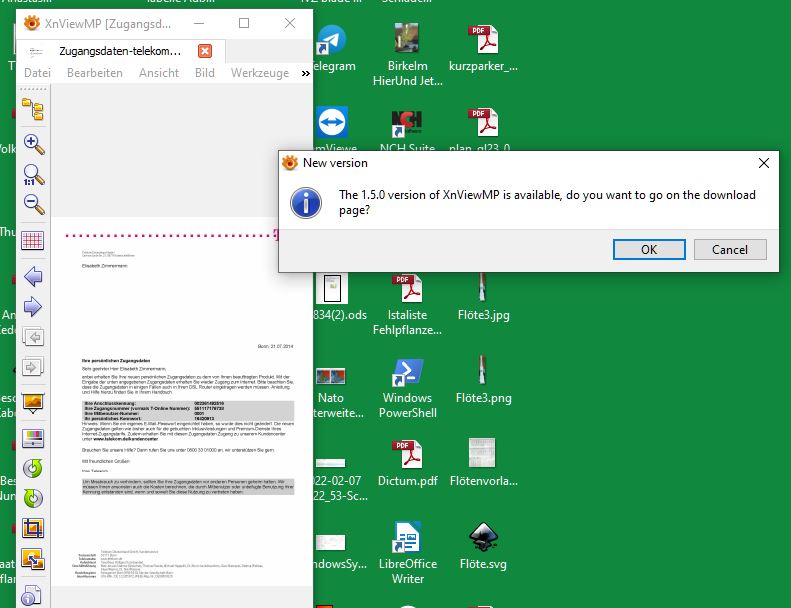Open the color adjustment icon in toolbar
The image size is (791, 608).
tap(33, 438)
